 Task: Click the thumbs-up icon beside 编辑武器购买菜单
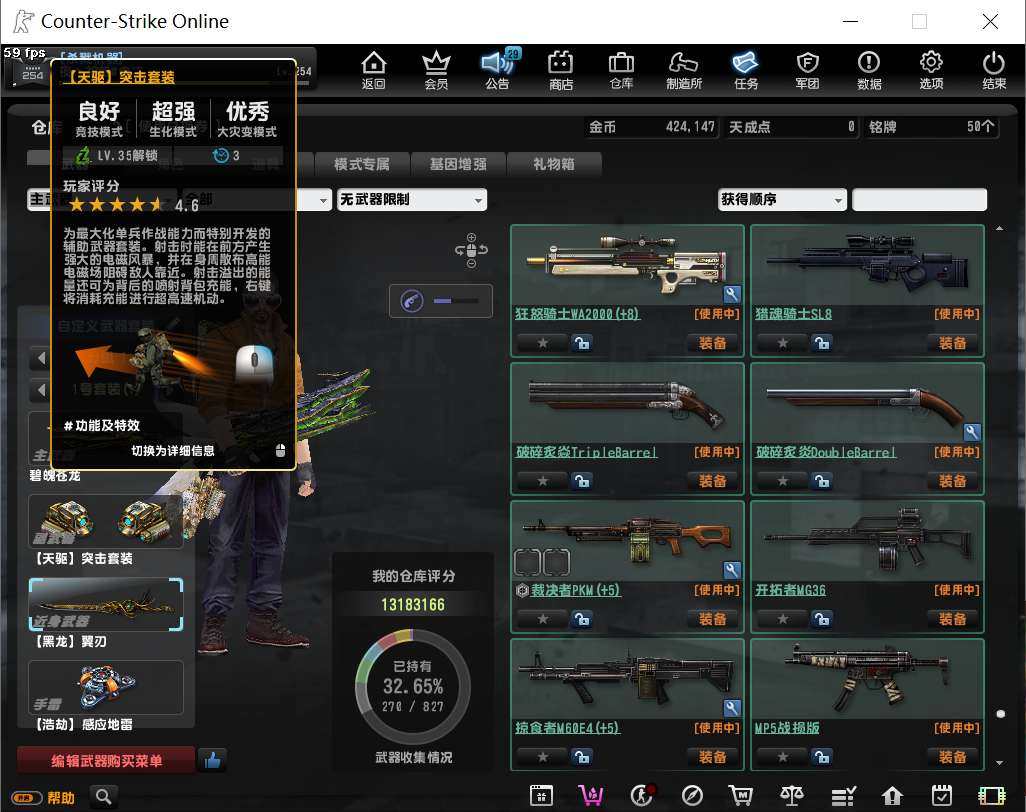(212, 760)
